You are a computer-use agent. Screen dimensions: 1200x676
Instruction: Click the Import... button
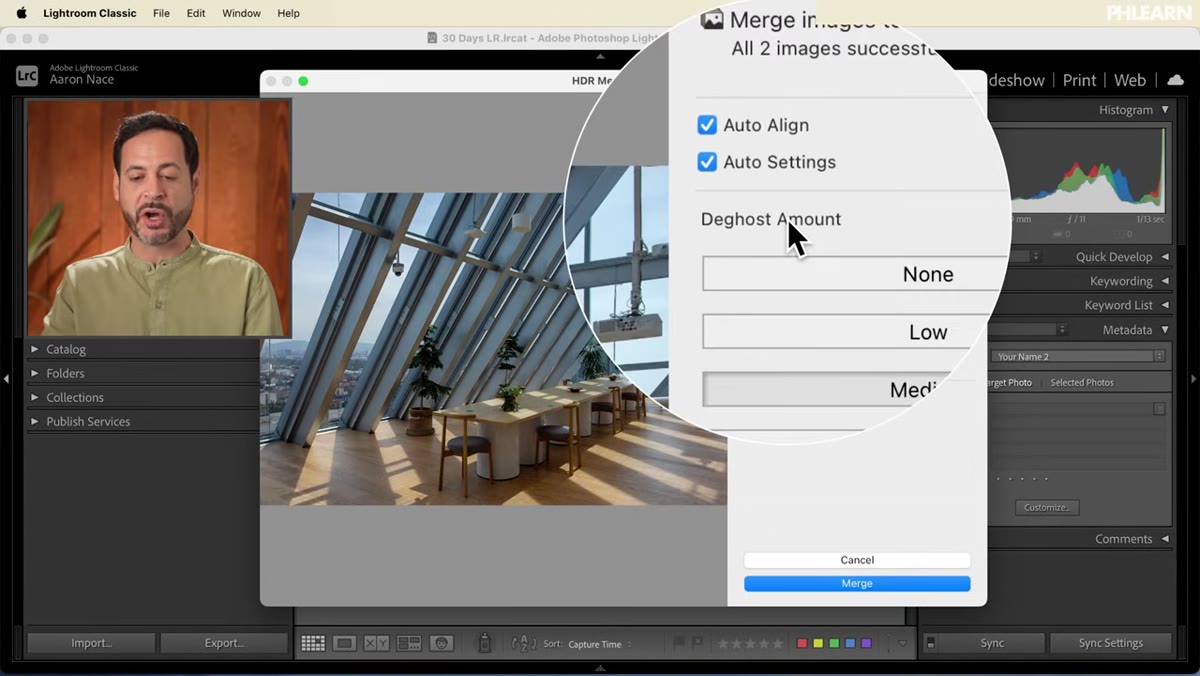(x=91, y=643)
